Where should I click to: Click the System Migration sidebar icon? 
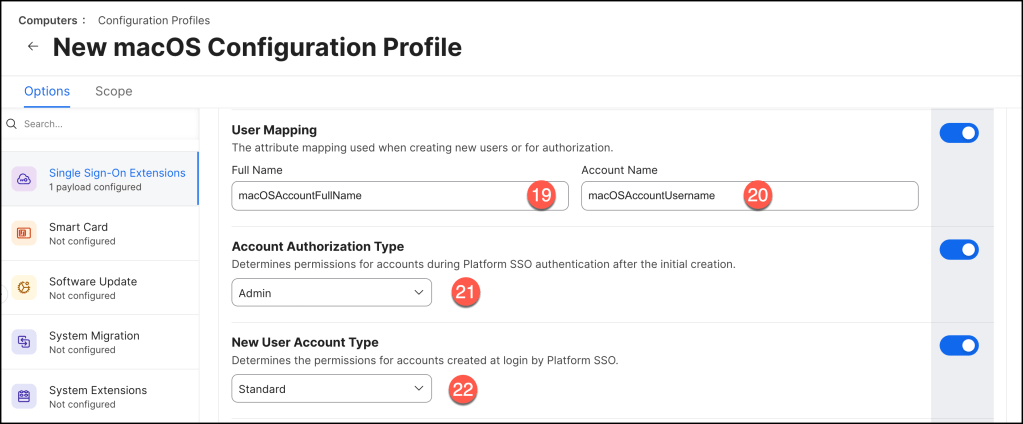[24, 342]
